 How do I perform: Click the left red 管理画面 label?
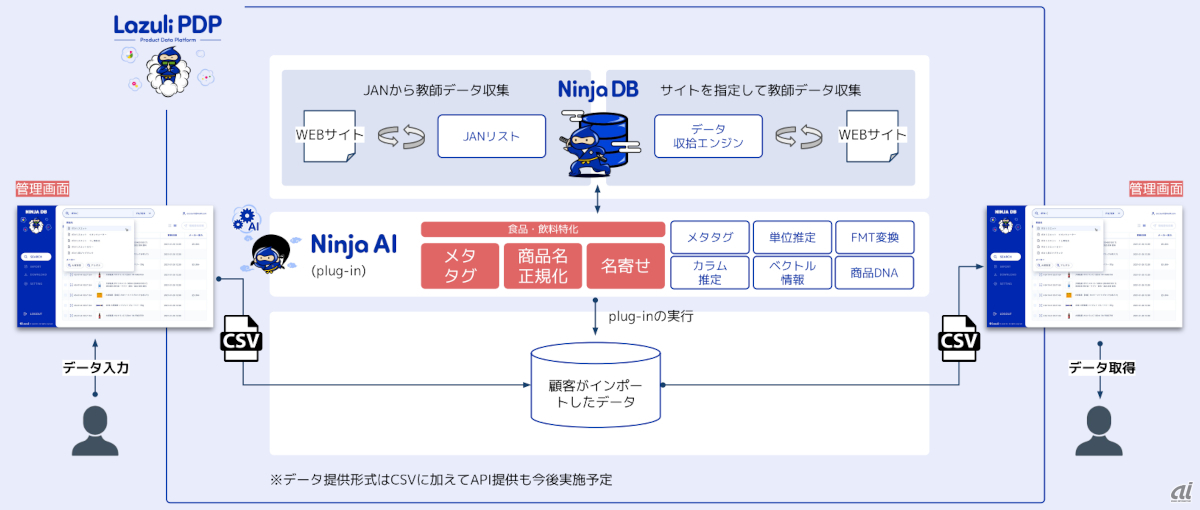point(42,188)
